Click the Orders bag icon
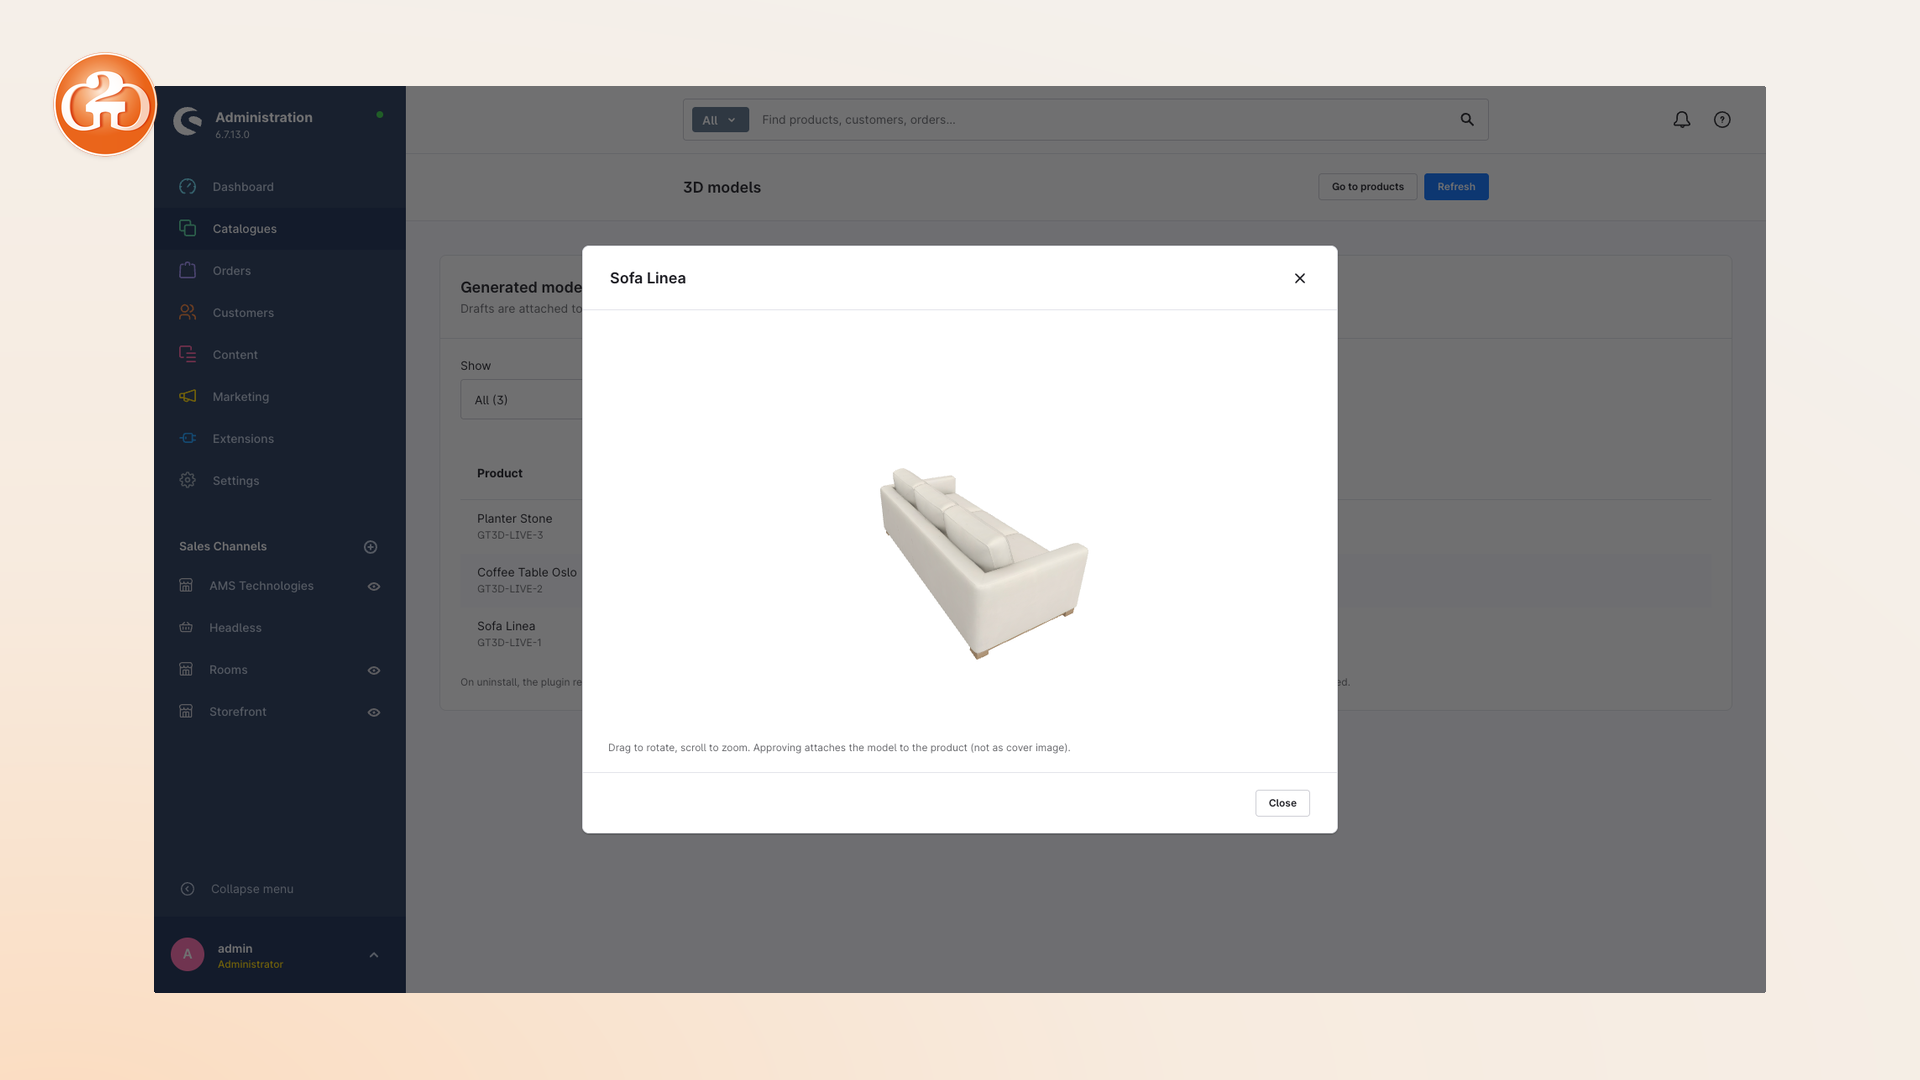Image resolution: width=1920 pixels, height=1080 pixels. tap(187, 271)
